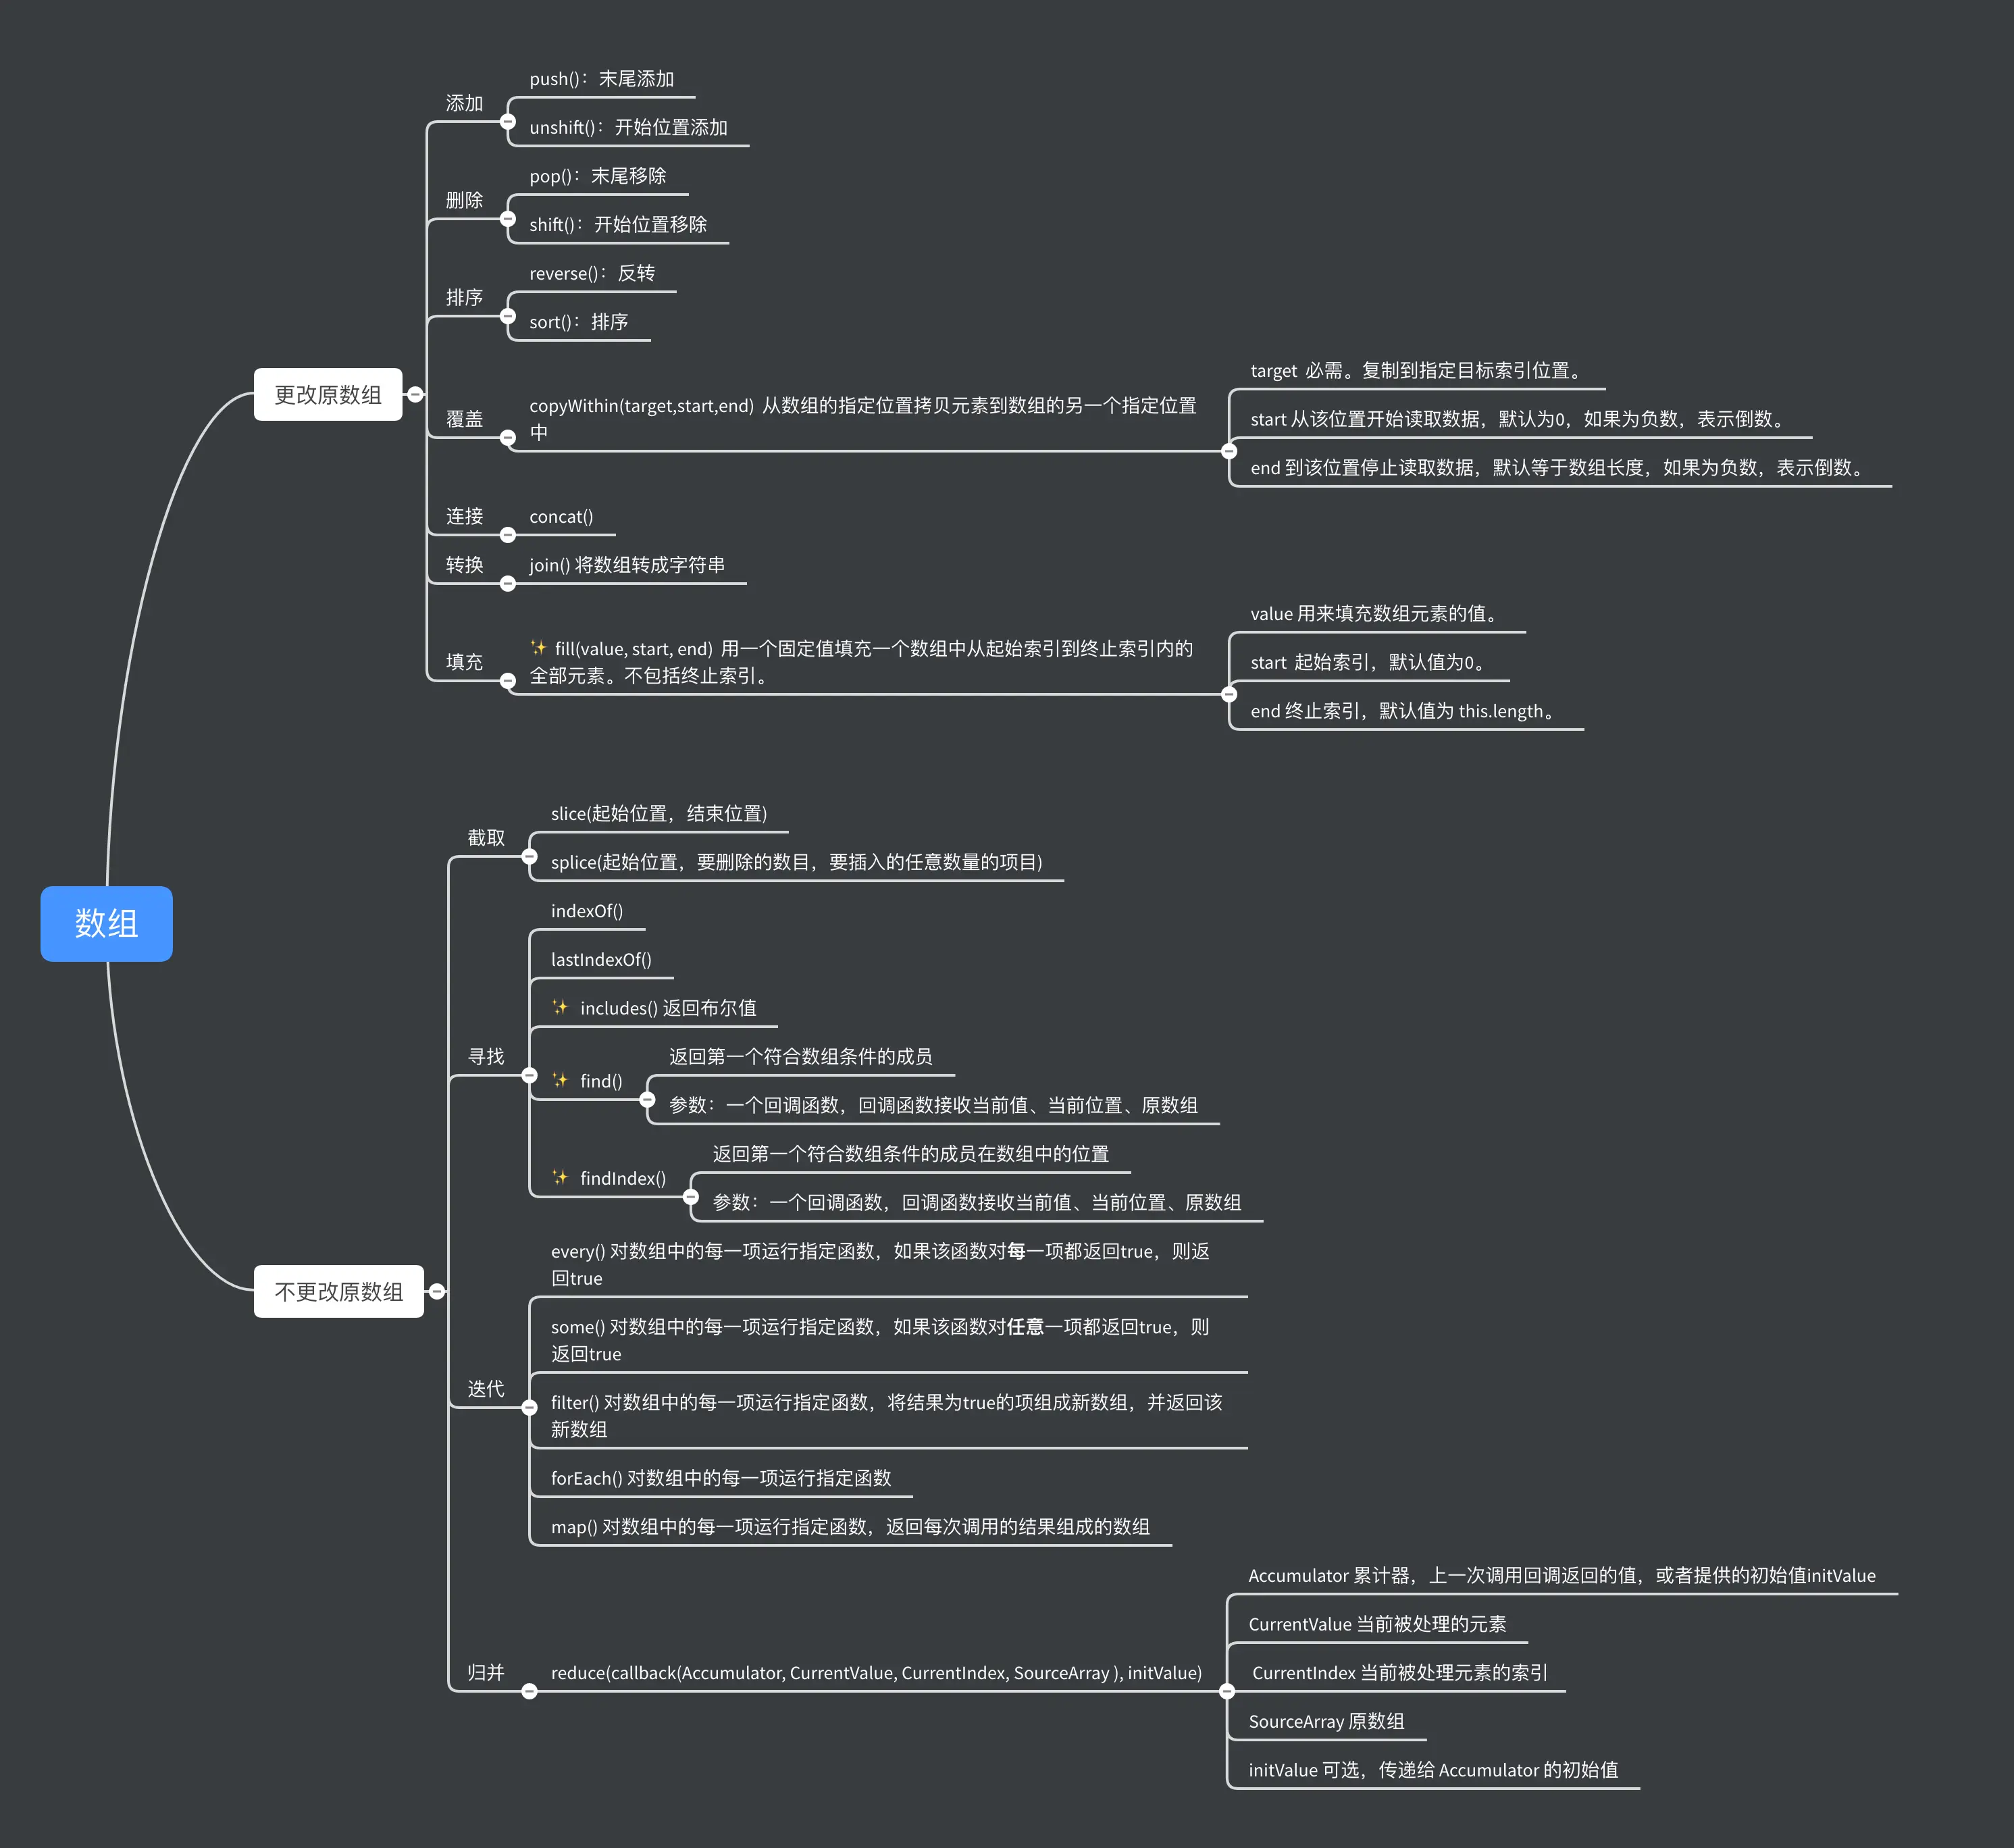This screenshot has height=1848, width=2014.
Task: Click the sparkle icon next to includes()
Action: click(560, 1007)
